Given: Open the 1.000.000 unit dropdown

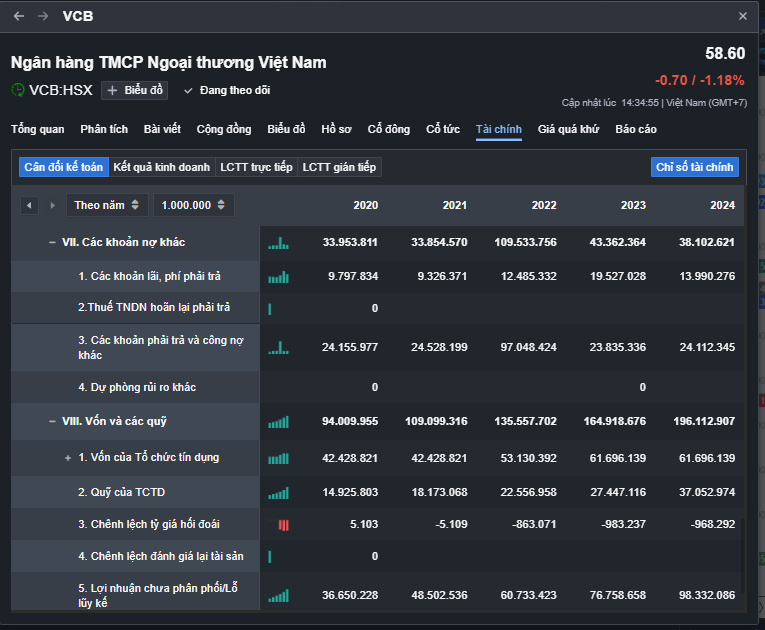Looking at the screenshot, I should click(x=193, y=205).
